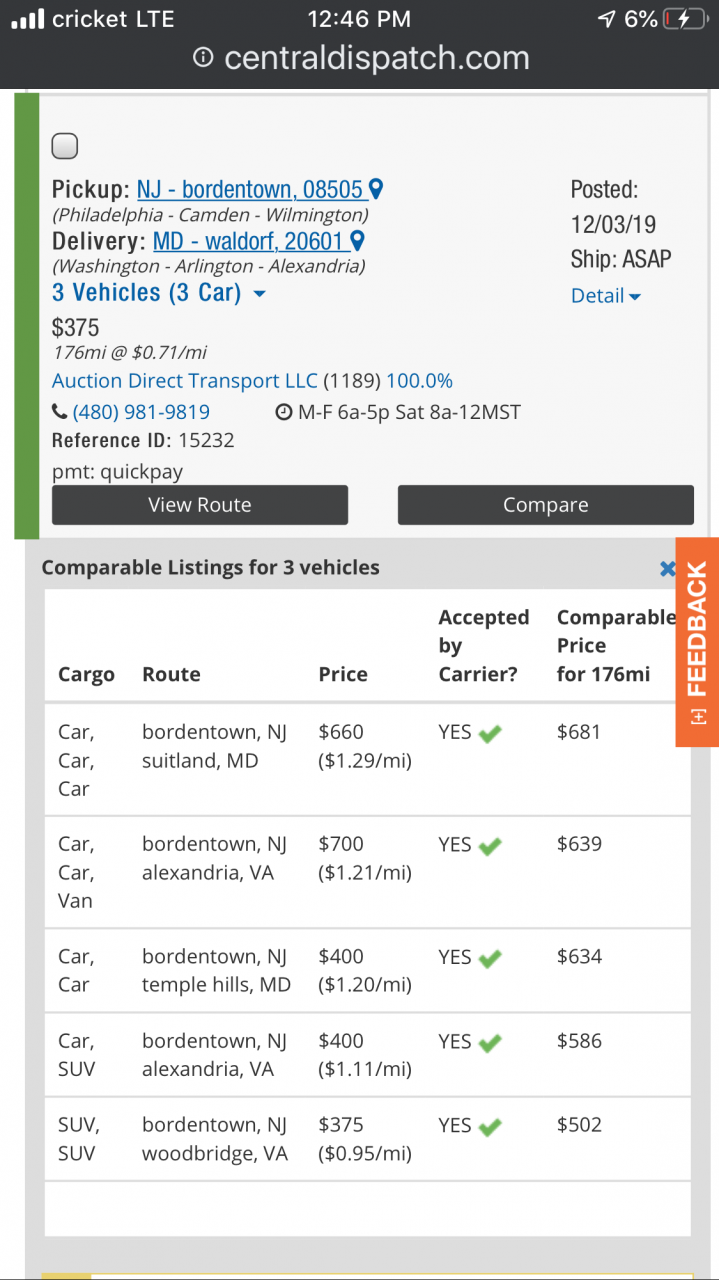Tap the phone icon beside (480) 981-9819

tap(60, 412)
